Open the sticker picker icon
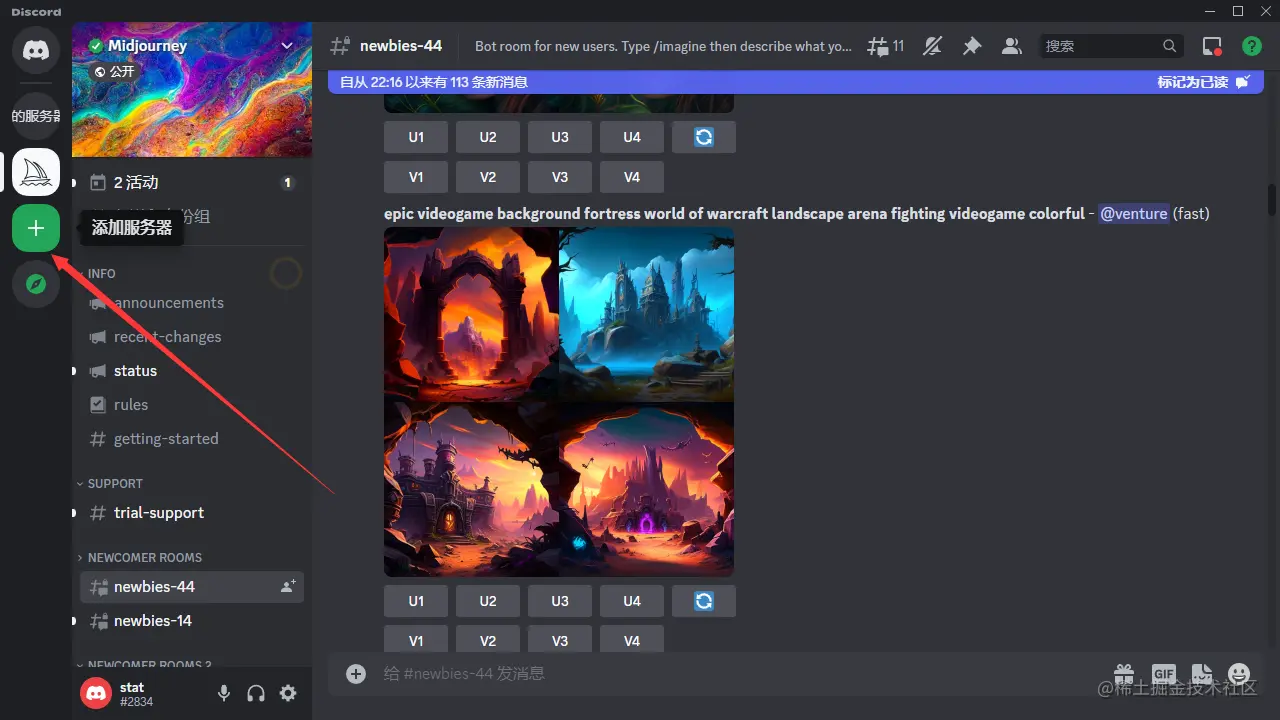Image resolution: width=1280 pixels, height=720 pixels. click(1201, 674)
